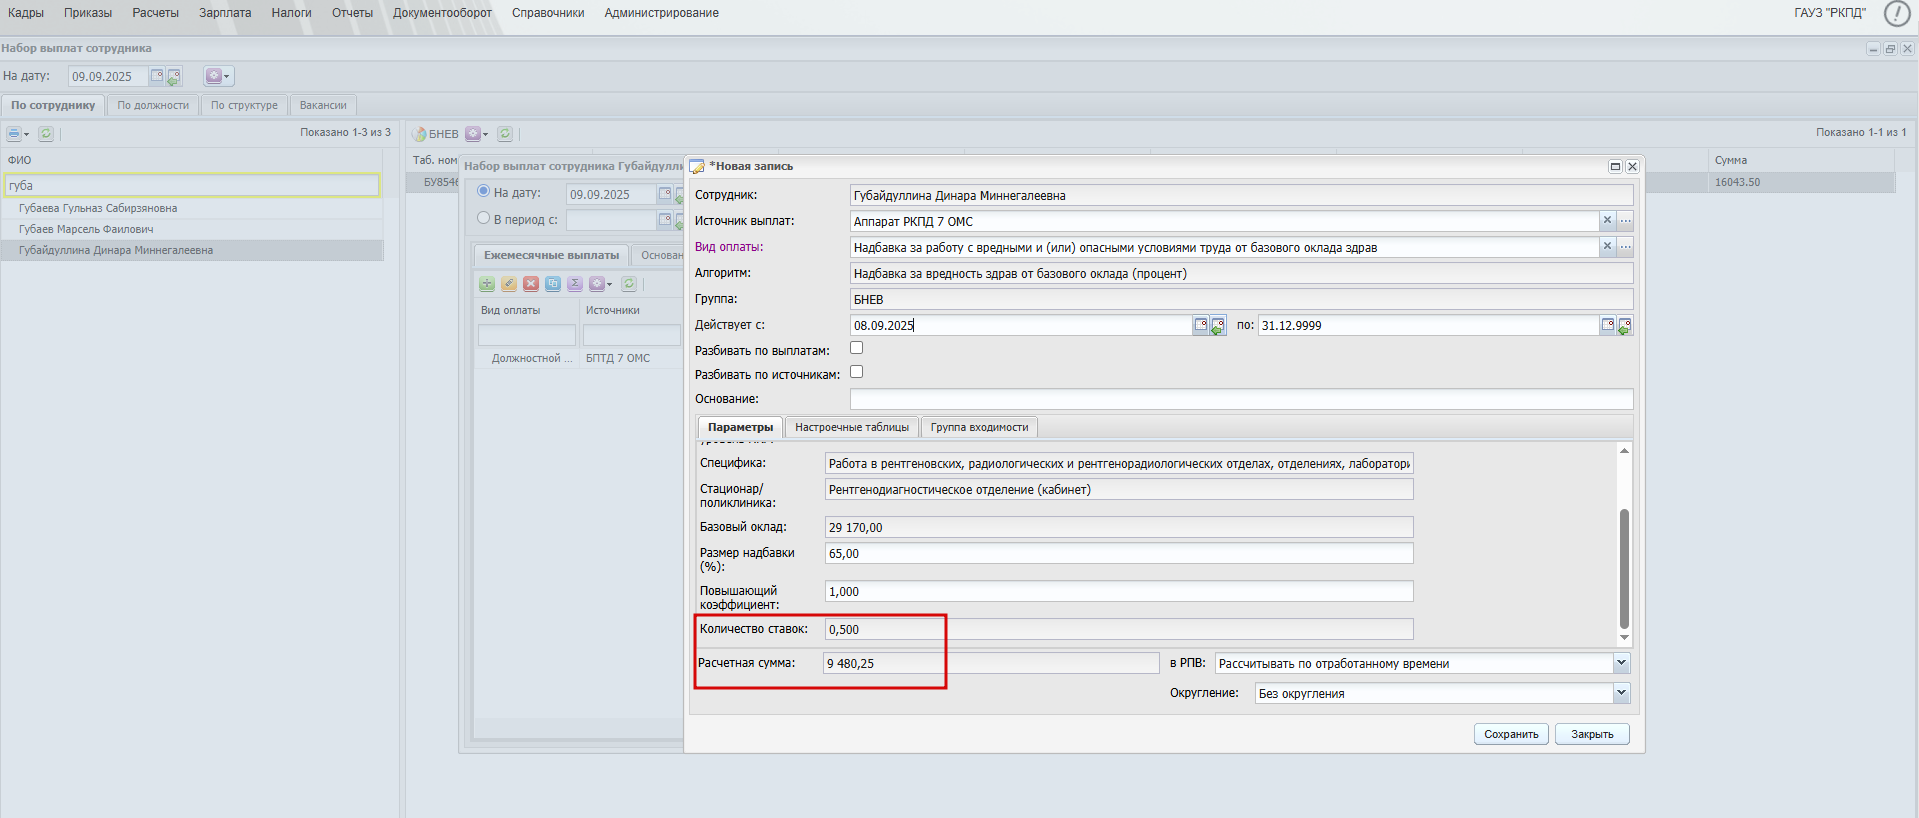The width and height of the screenshot is (1919, 818).
Task: Add a new monthly payment with green plus
Action: tap(487, 284)
